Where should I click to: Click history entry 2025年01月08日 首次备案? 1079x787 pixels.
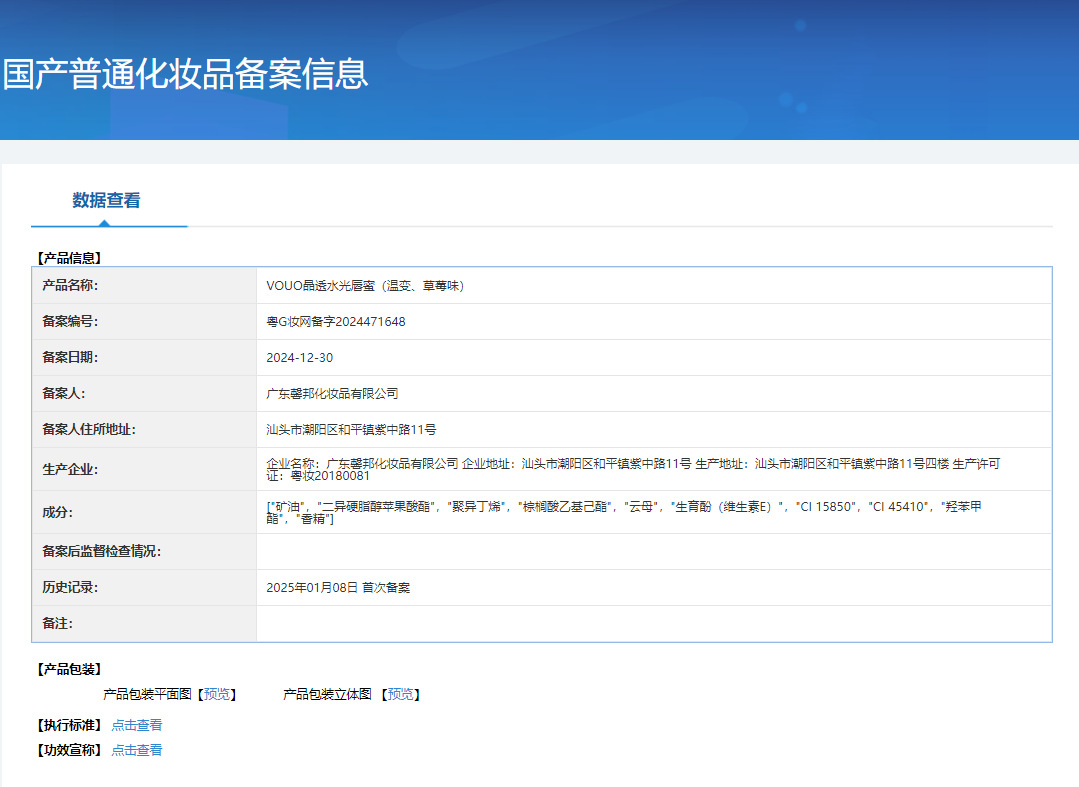[x=338, y=587]
